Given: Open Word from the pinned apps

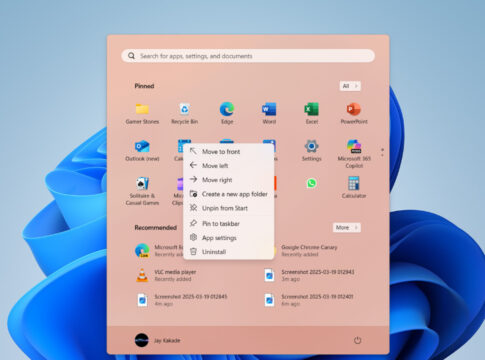Looking at the screenshot, I should point(269,113).
